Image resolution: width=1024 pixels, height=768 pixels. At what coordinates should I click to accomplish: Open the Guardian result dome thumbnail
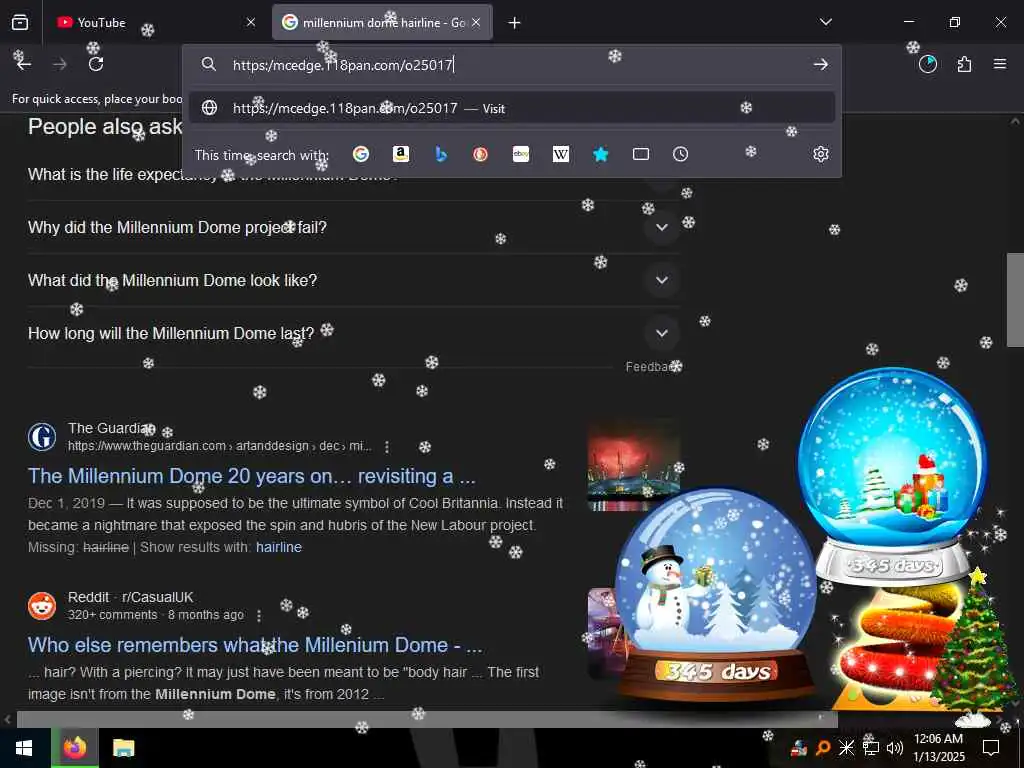(633, 464)
